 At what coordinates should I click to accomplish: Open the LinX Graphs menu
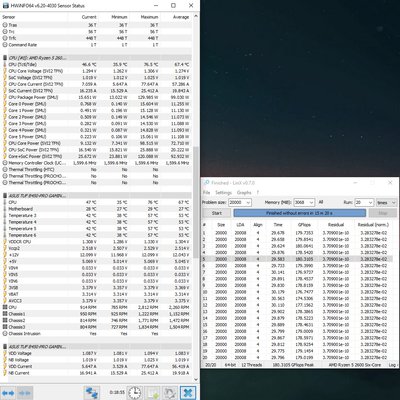pos(244,193)
